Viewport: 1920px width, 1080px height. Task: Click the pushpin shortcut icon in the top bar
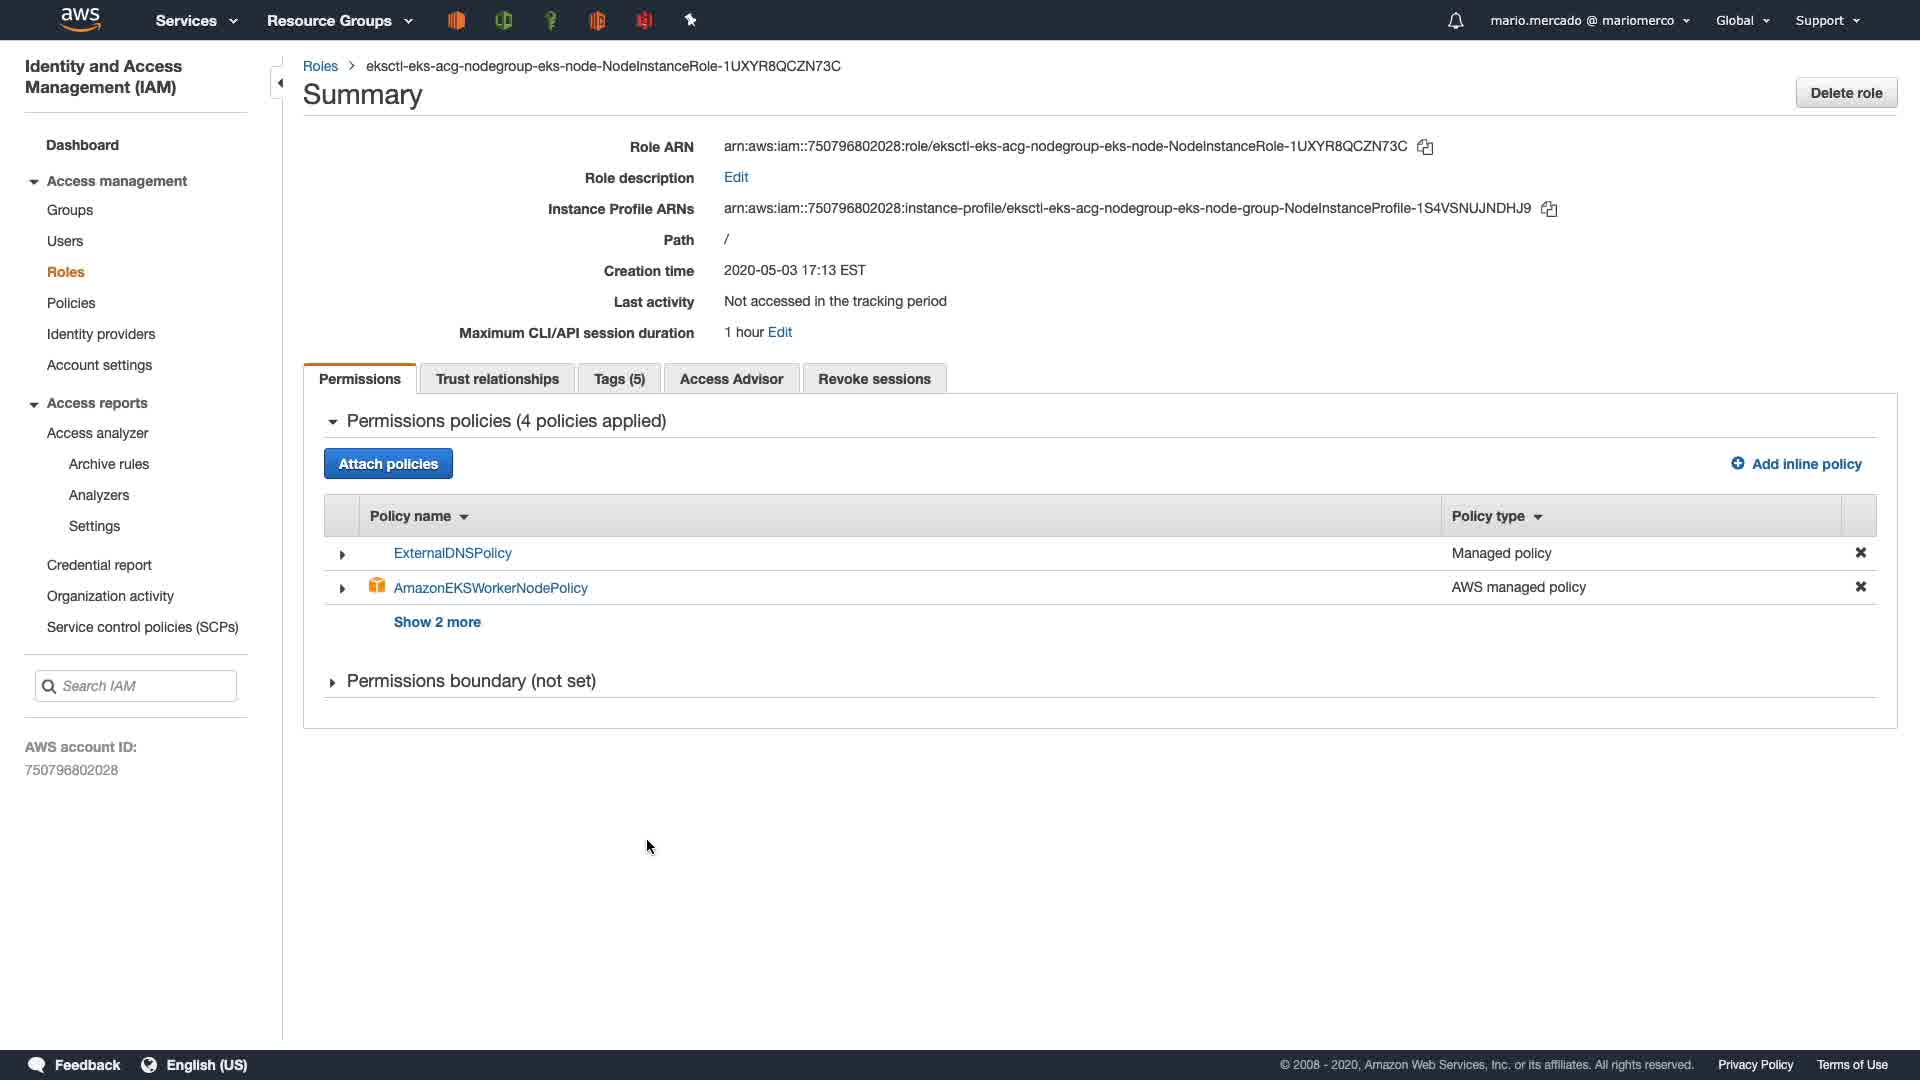690,20
